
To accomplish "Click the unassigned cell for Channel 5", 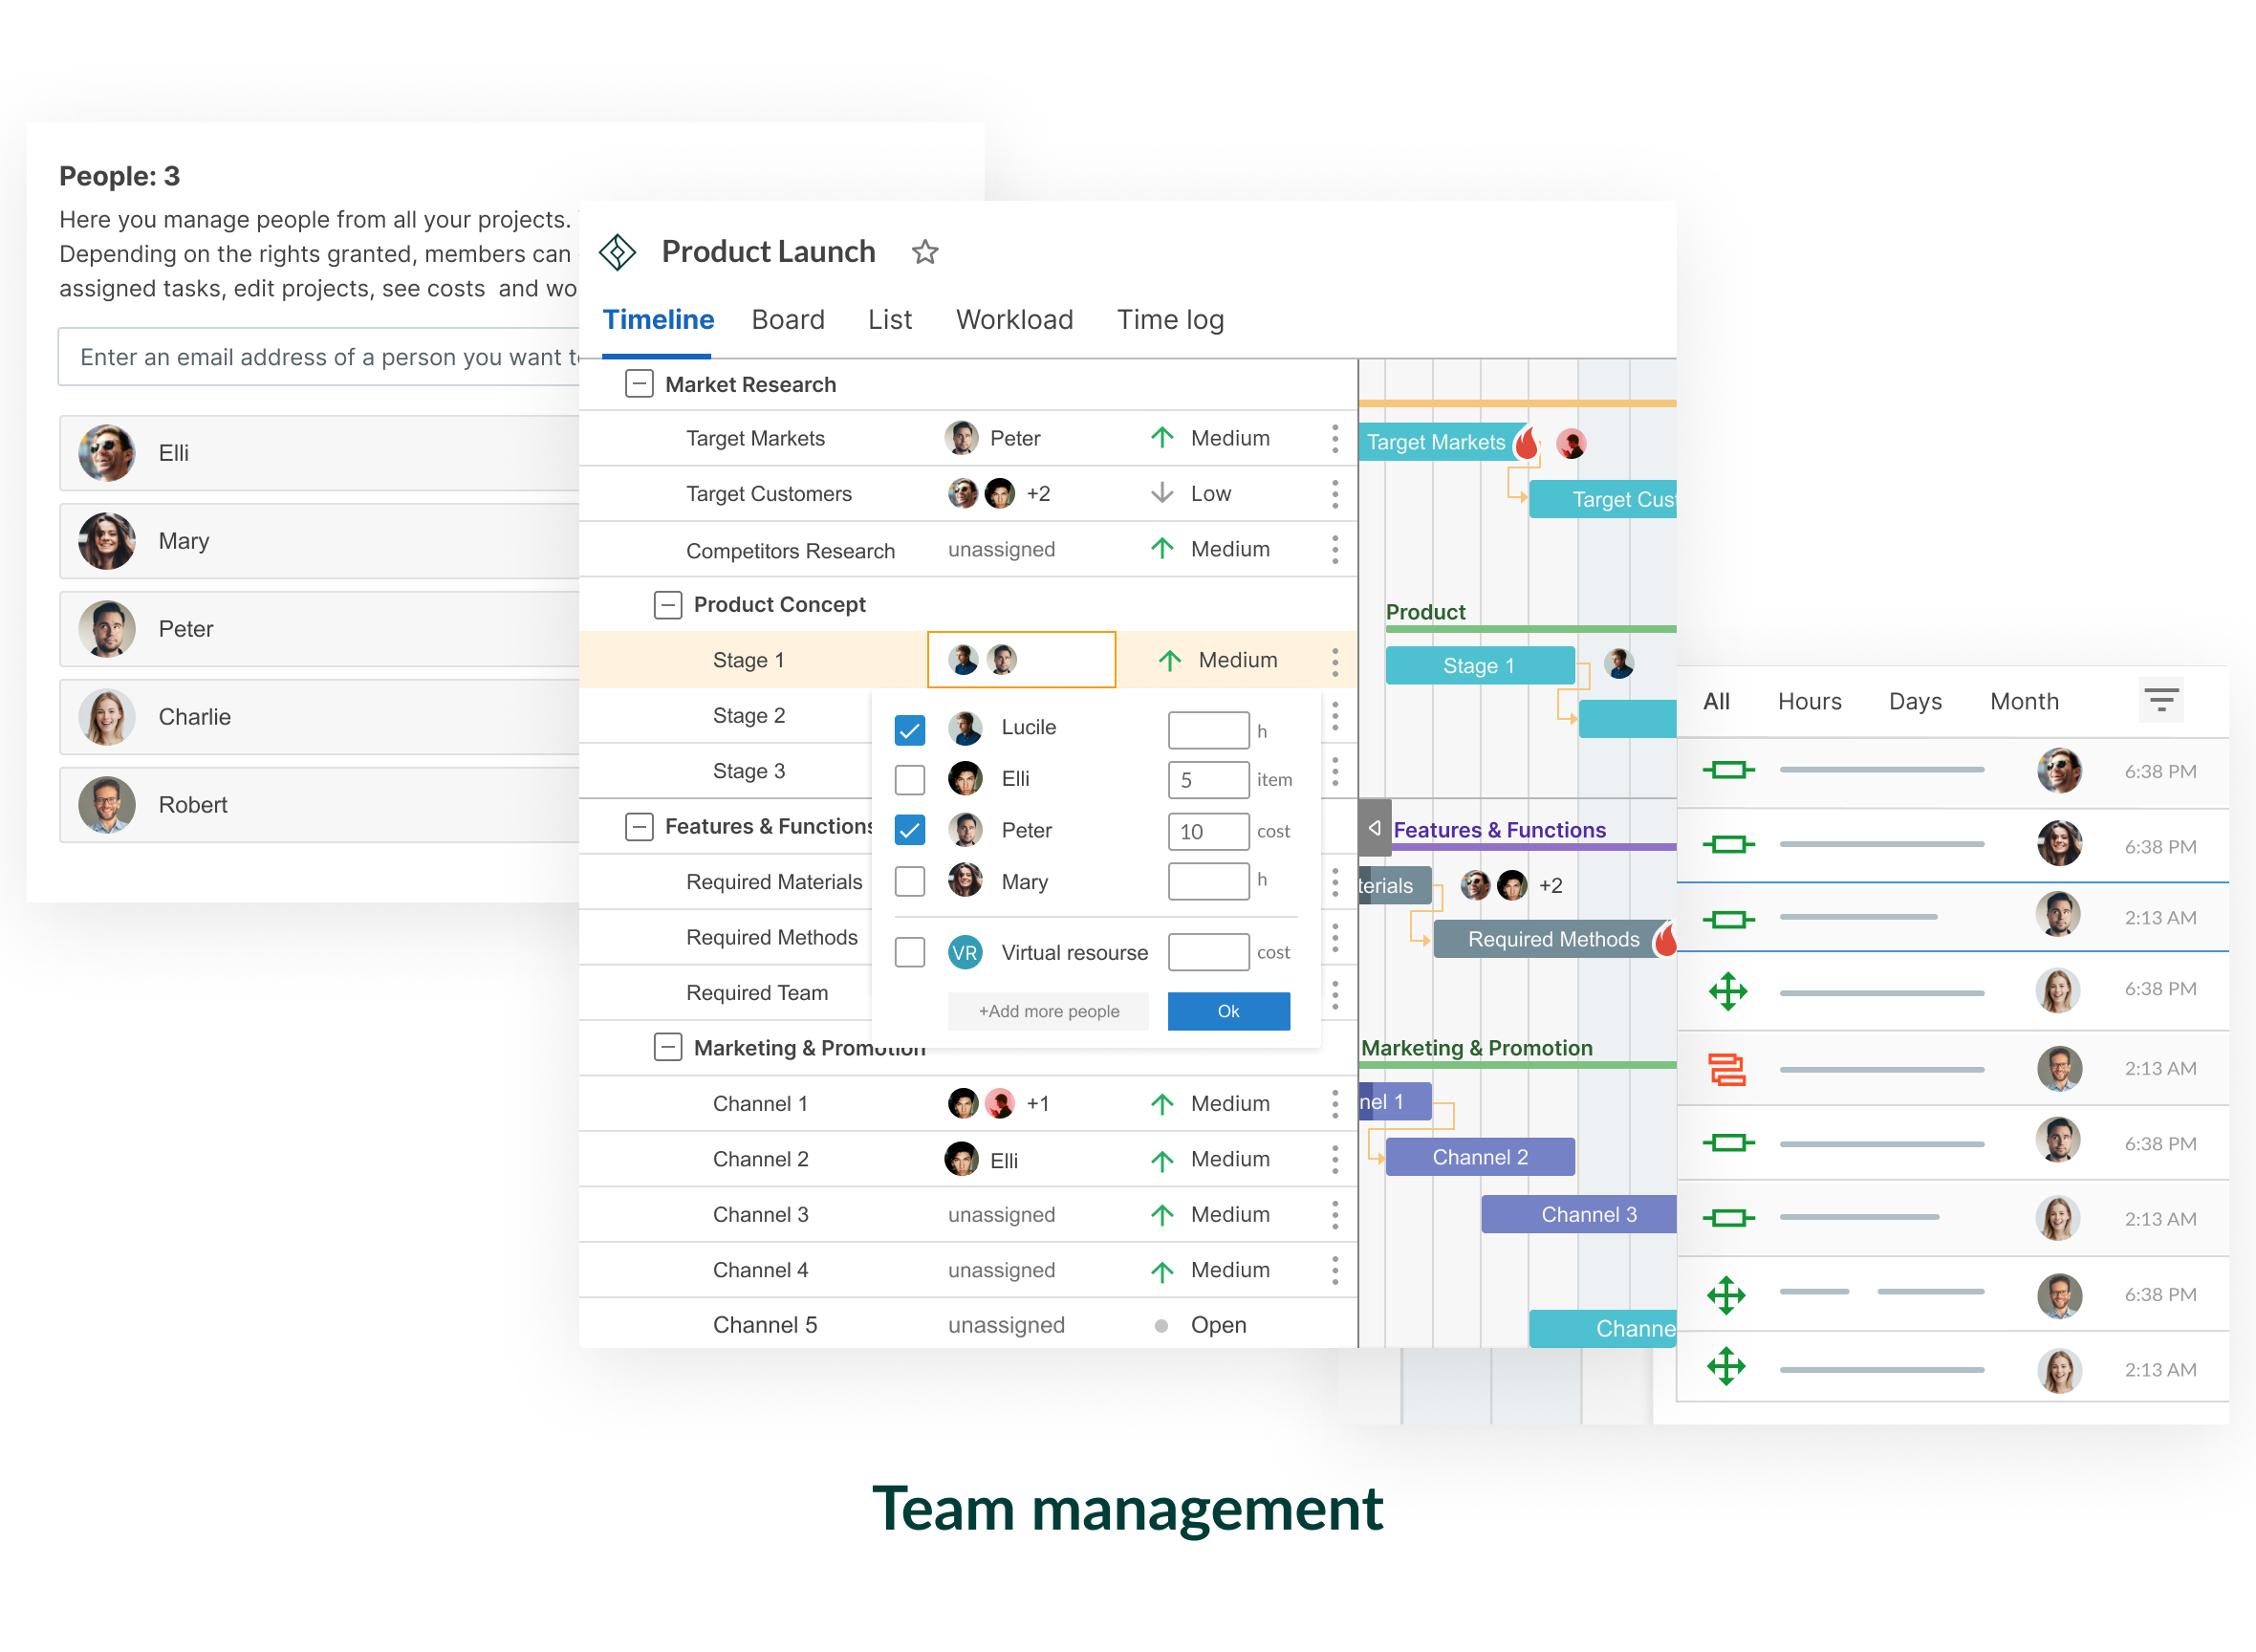I will pos(1006,1326).
